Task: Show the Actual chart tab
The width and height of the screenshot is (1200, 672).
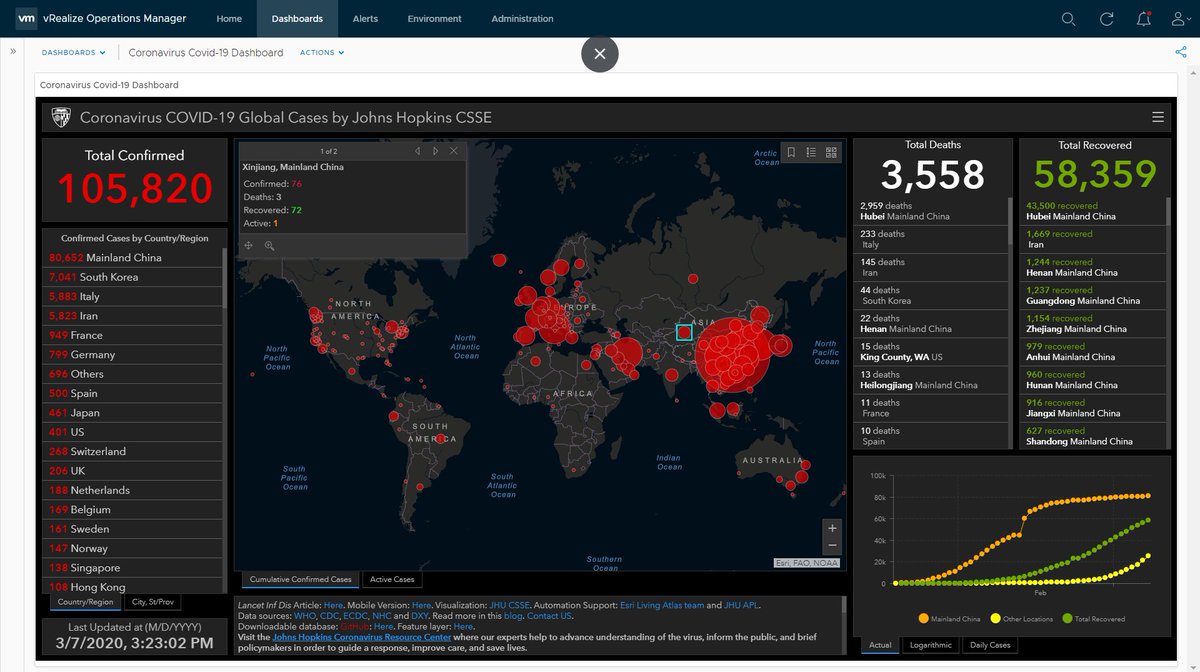Action: click(880, 645)
